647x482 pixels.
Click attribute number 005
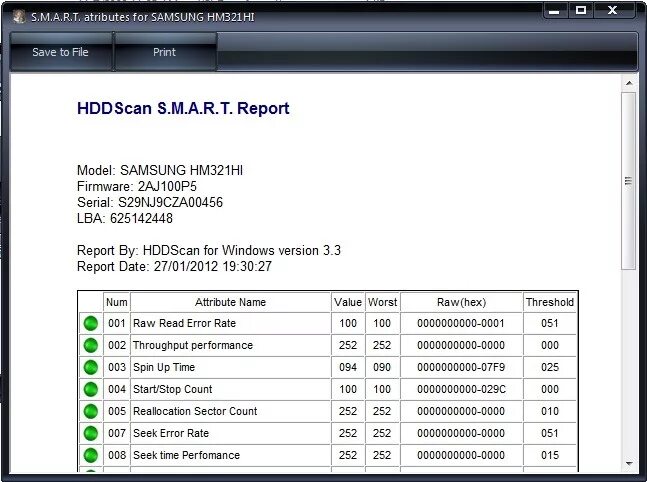(117, 411)
